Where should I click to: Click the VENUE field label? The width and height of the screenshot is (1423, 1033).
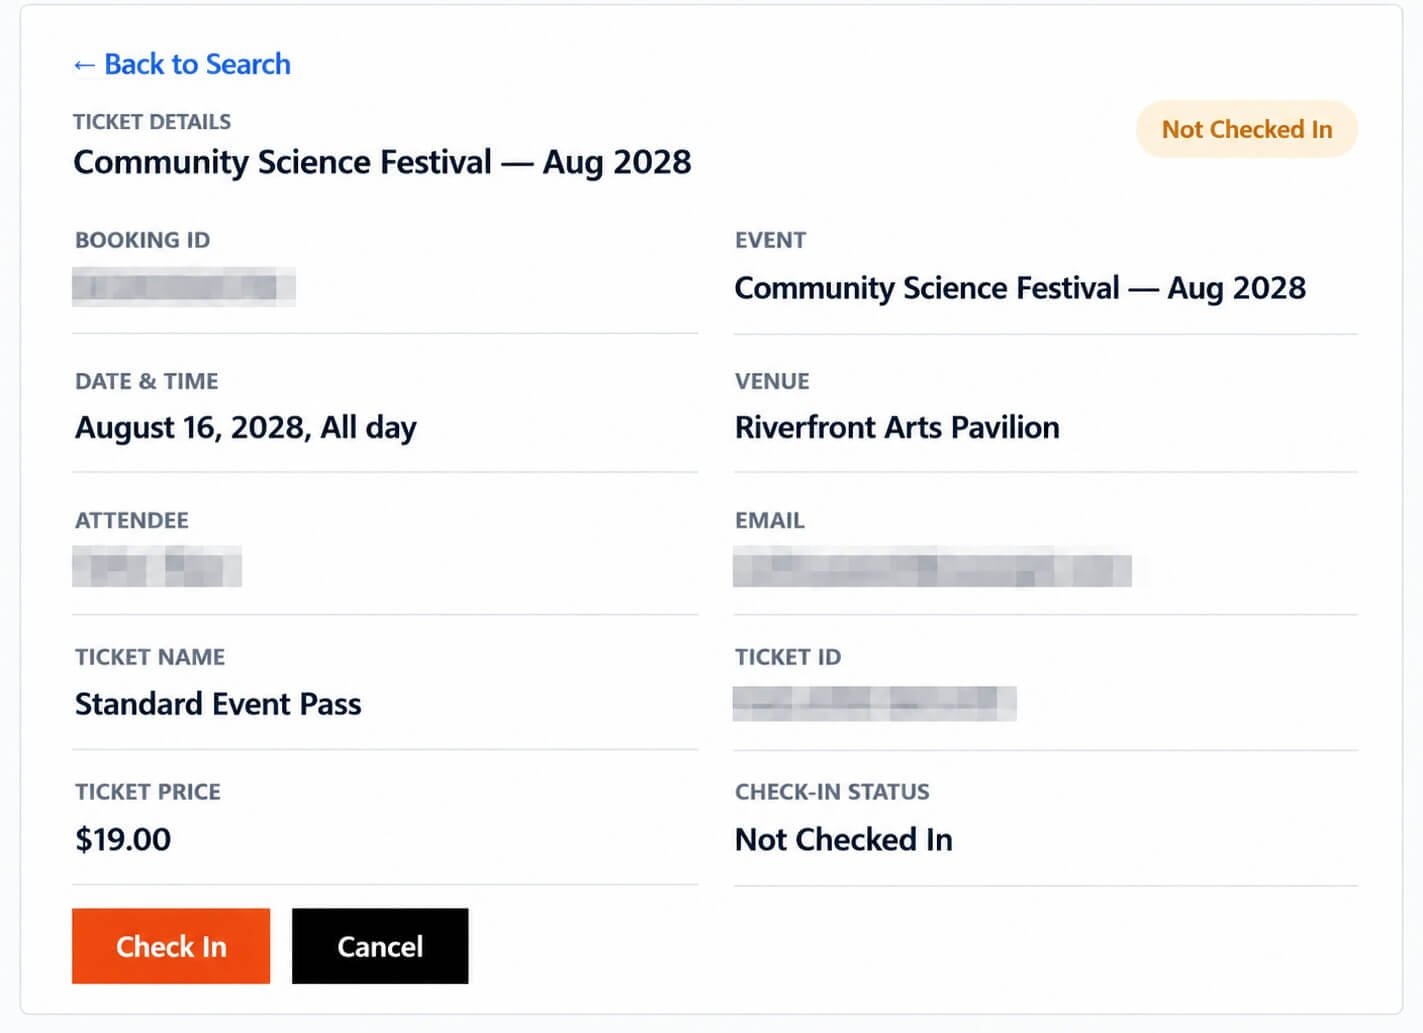(772, 381)
